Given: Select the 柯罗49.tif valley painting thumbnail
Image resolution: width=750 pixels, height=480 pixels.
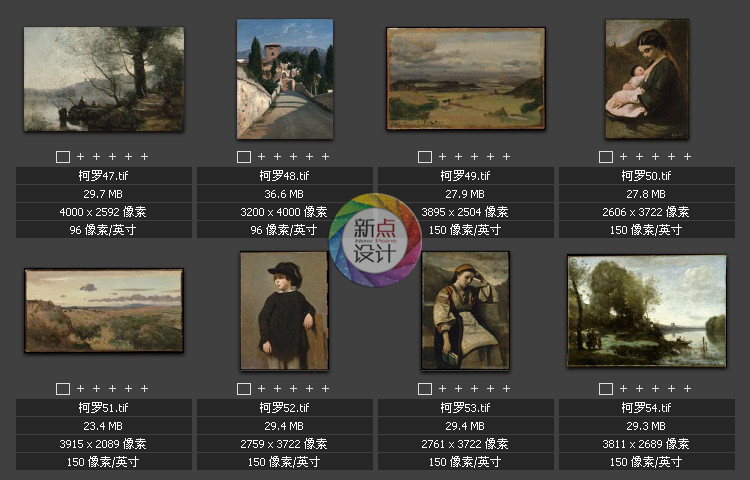Looking at the screenshot, I should 466,78.
